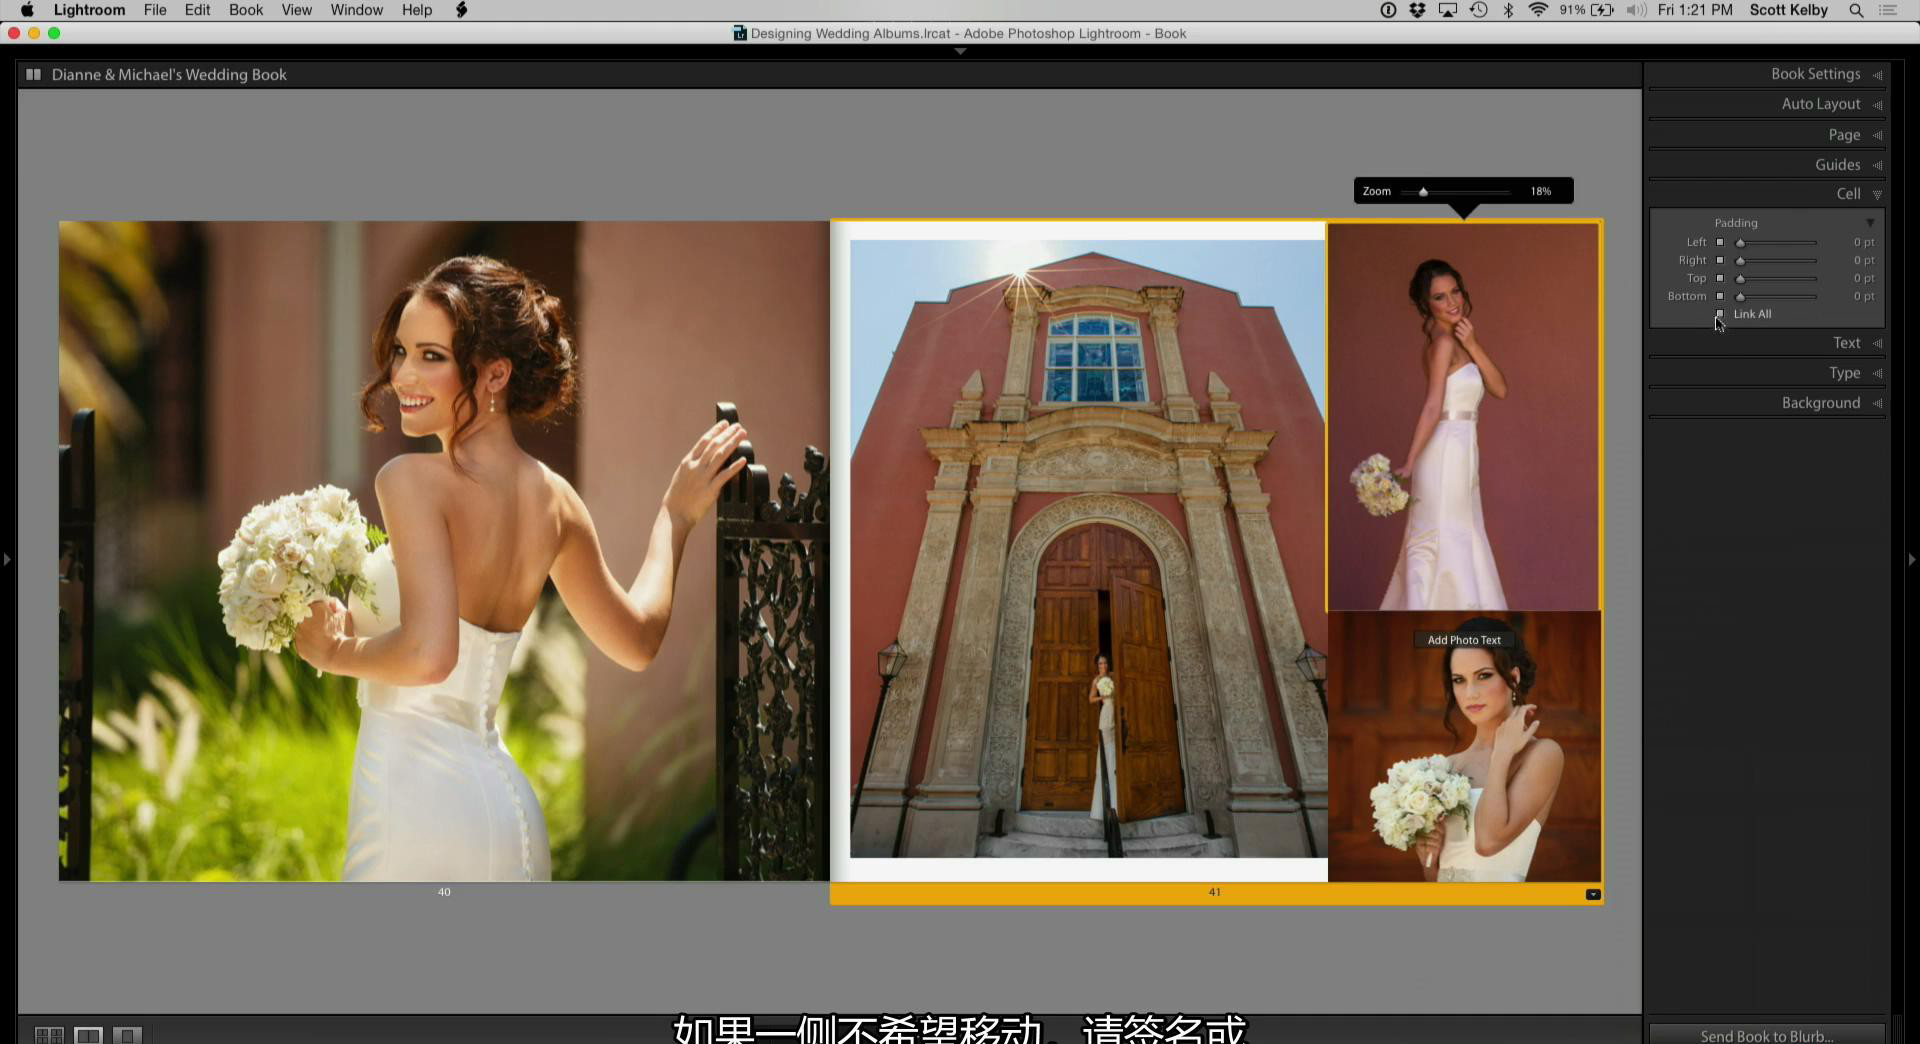Toggle the Link All padding checkbox
This screenshot has width=1920, height=1044.
tap(1720, 314)
